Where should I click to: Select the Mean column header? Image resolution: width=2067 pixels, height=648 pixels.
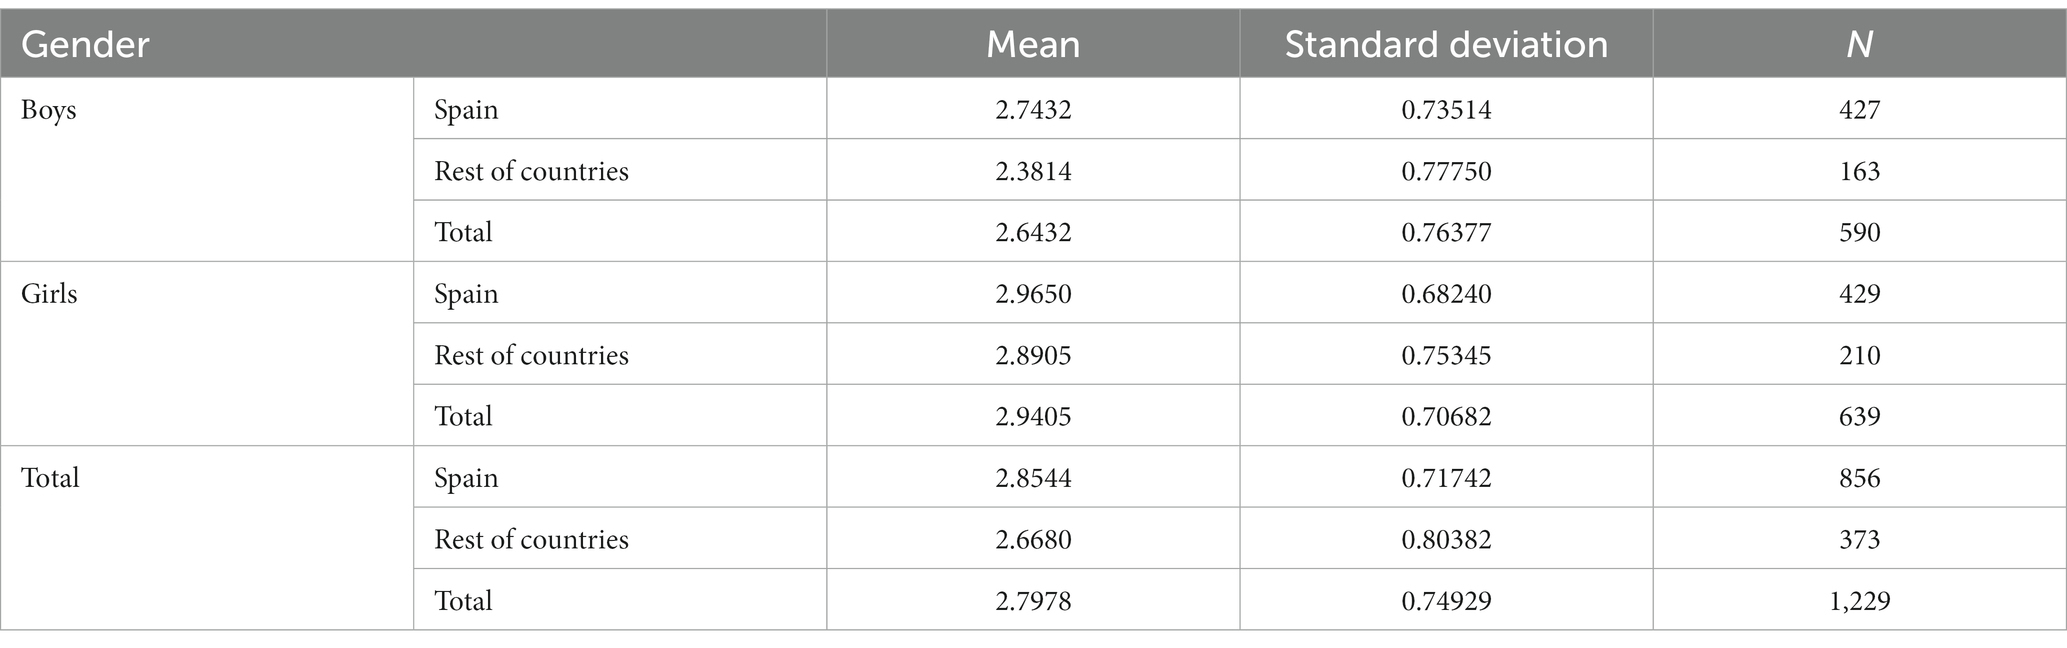click(1033, 45)
